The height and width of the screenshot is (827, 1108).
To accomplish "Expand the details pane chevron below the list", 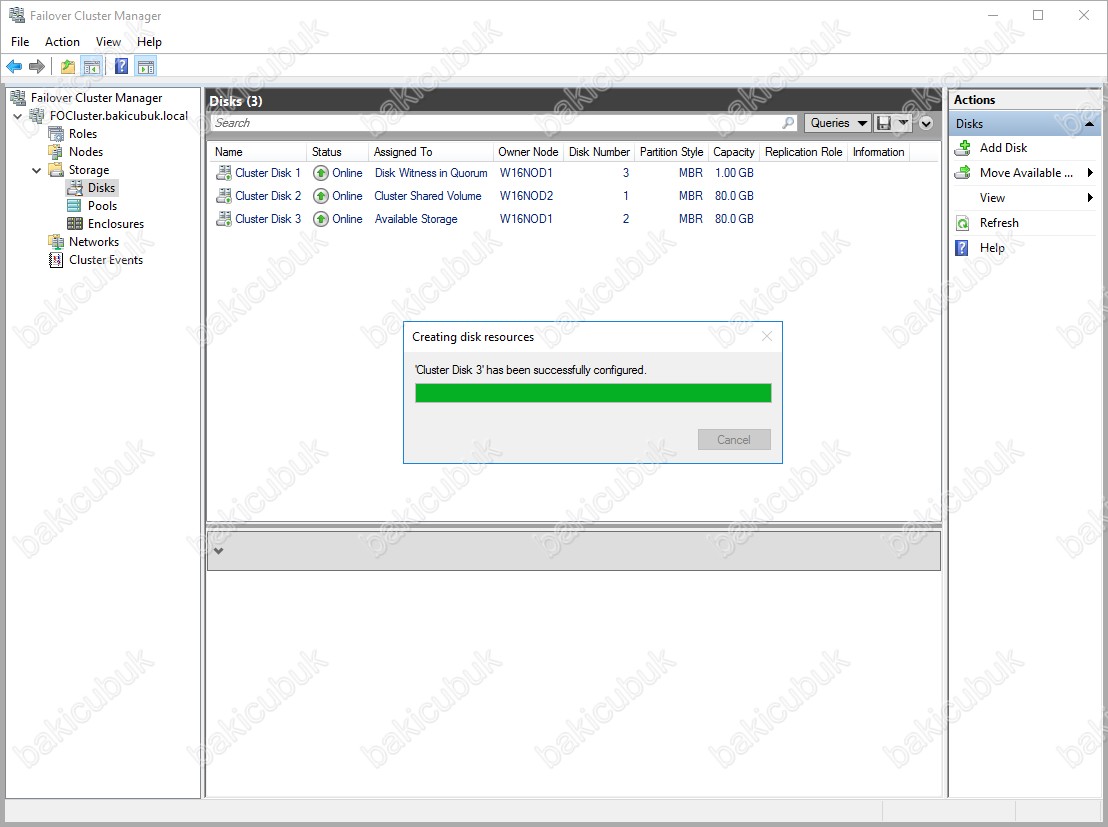I will (x=219, y=551).
